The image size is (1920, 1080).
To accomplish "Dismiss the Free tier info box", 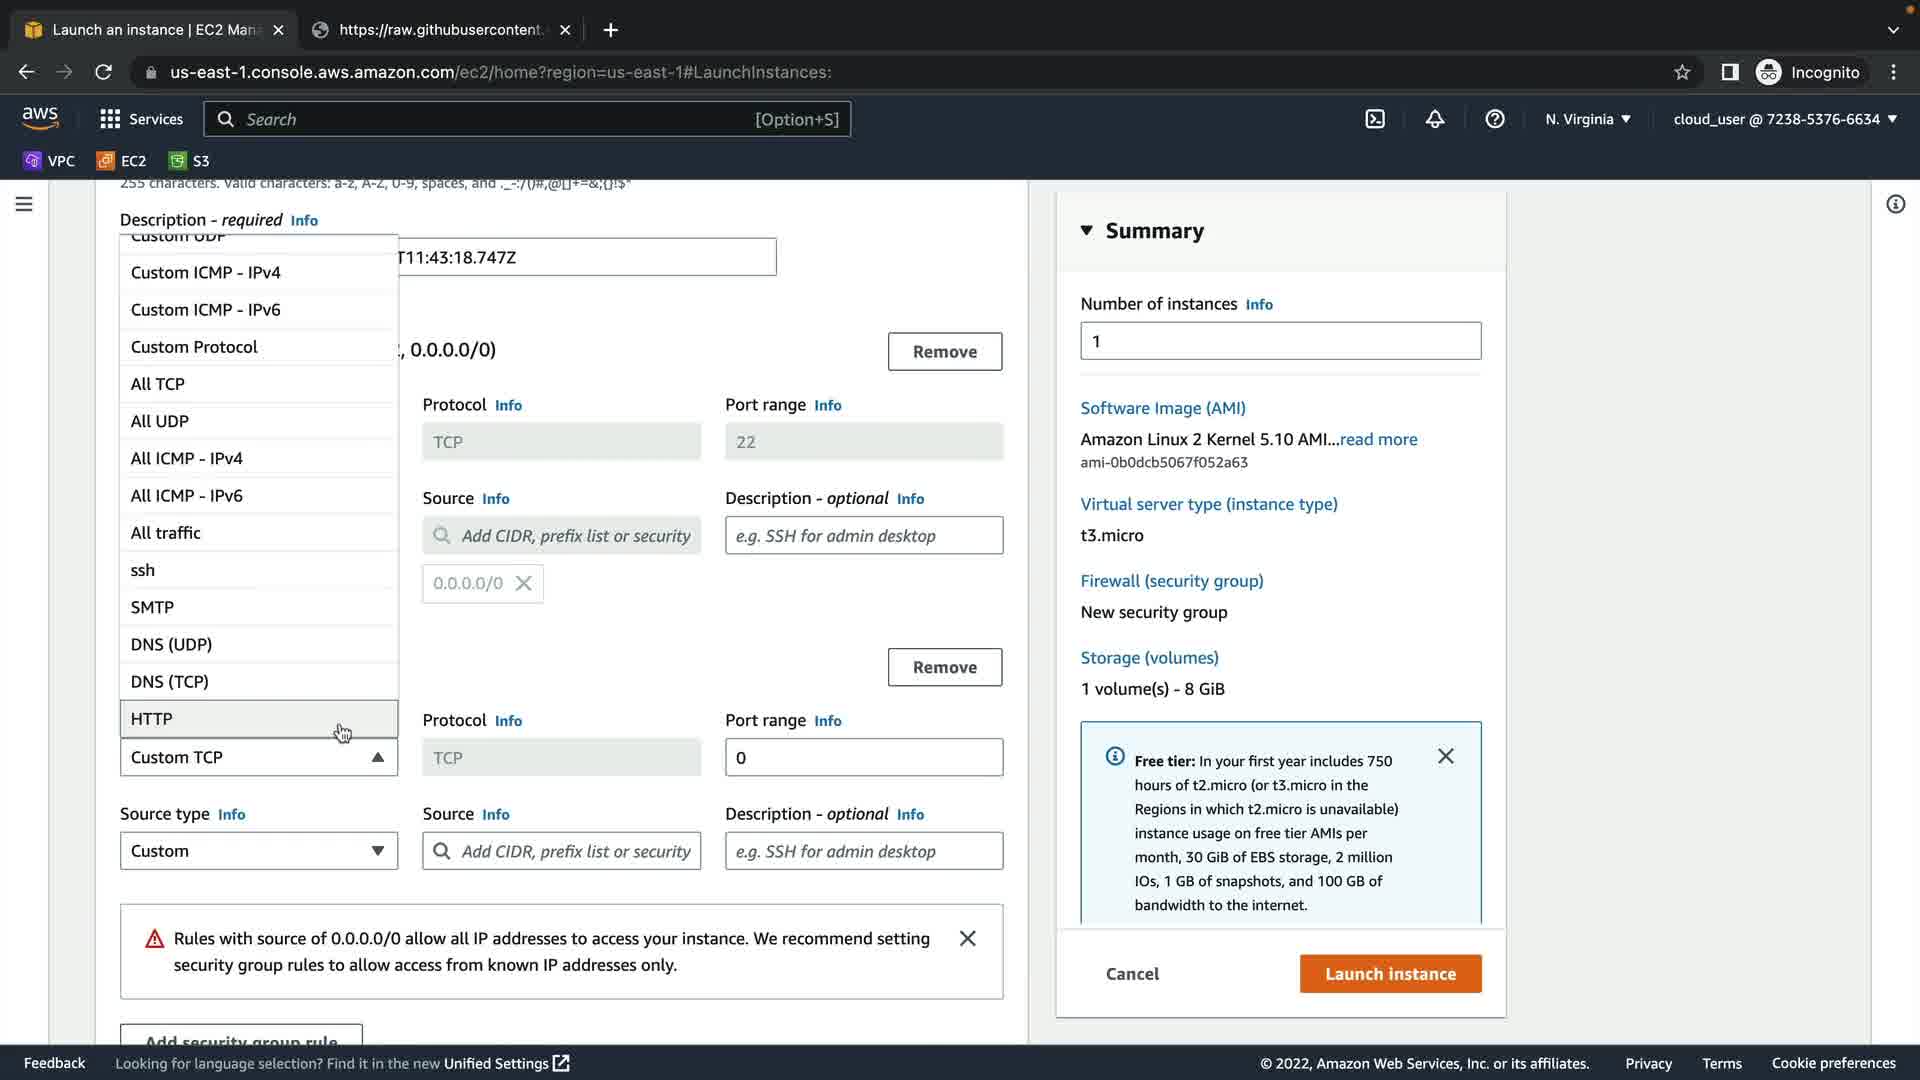I will pos(1445,756).
